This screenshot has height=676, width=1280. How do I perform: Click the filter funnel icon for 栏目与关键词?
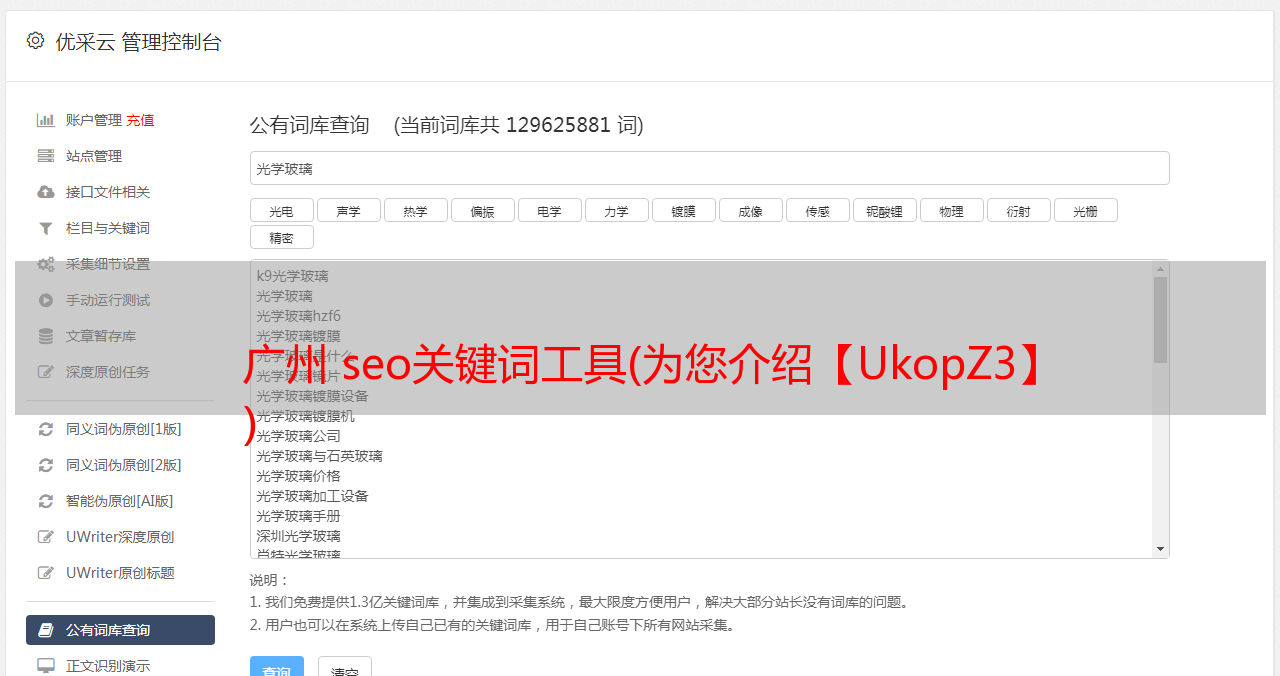(46, 228)
